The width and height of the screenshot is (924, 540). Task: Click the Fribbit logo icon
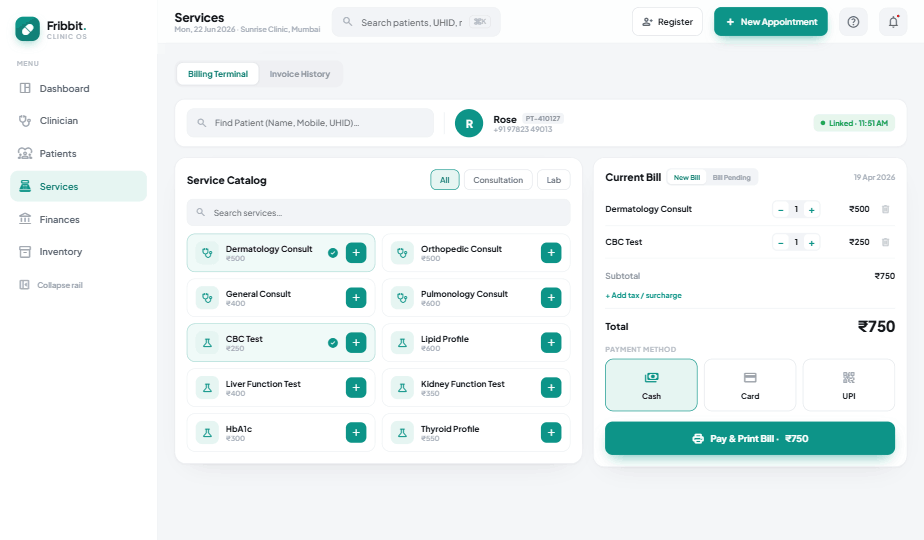click(x=28, y=29)
